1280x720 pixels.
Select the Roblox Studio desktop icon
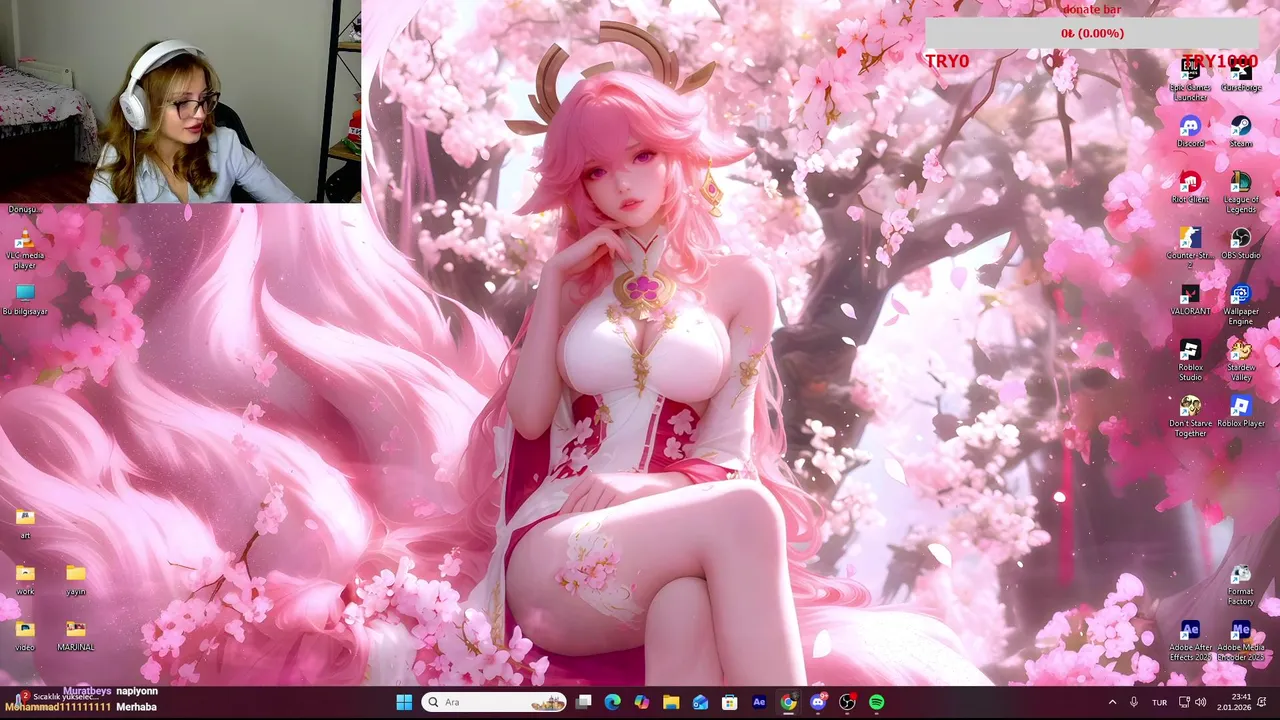coord(1190,360)
